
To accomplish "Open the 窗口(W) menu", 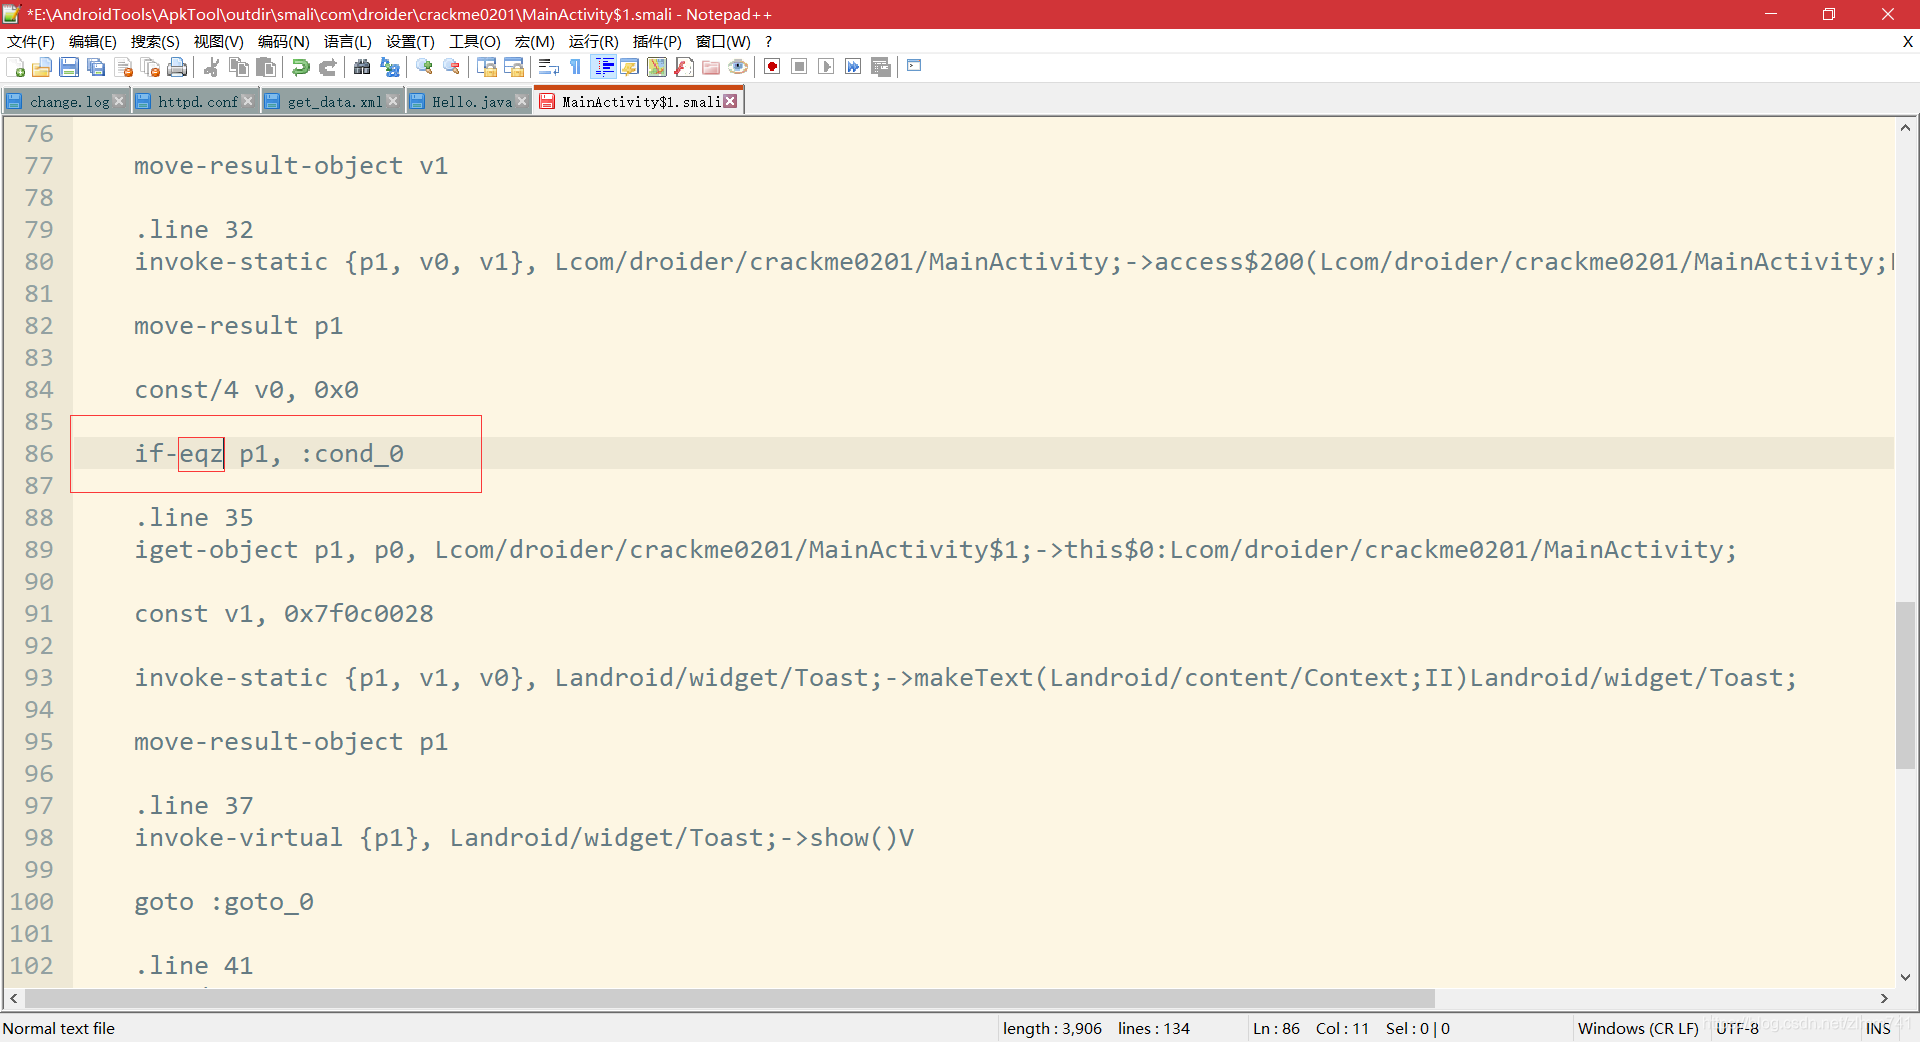I will coord(723,41).
